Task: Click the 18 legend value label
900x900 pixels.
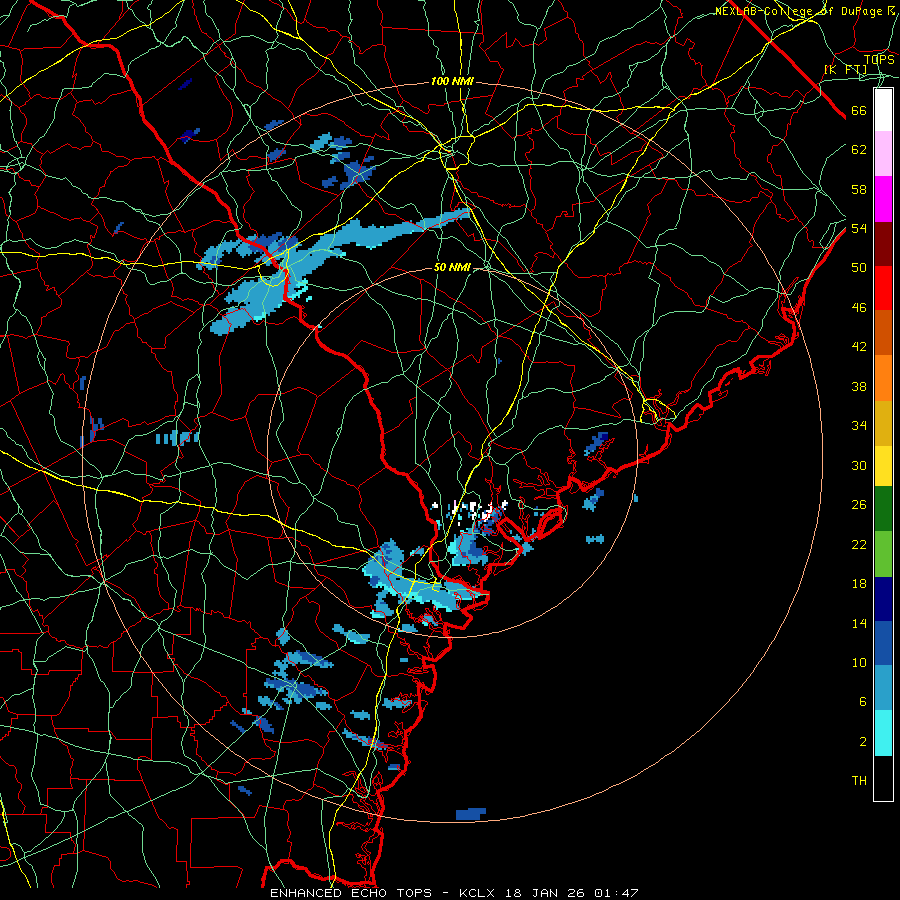Action: pos(859,584)
